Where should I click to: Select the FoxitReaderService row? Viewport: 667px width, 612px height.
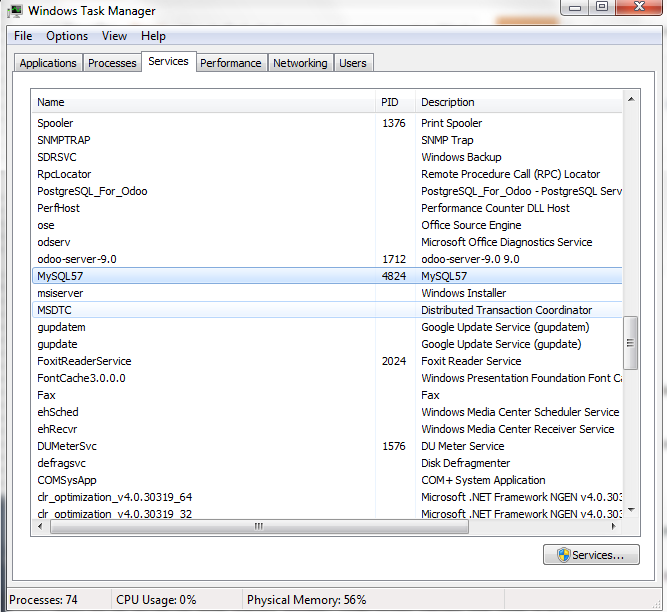pyautogui.click(x=327, y=361)
